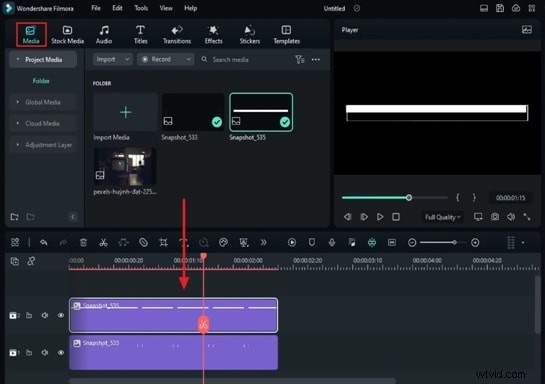545x384 pixels.
Task: Open the Import dropdown
Action: (x=113, y=59)
